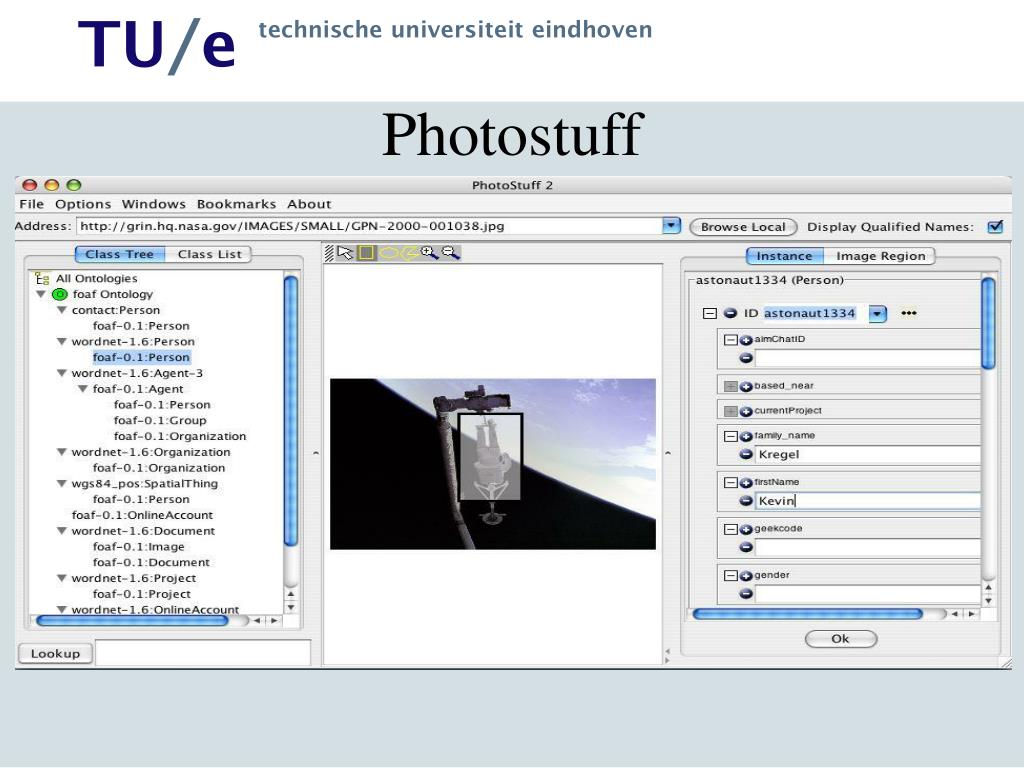Open the Address bar dropdown arrow
Image resolution: width=1024 pixels, height=768 pixels.
671,226
